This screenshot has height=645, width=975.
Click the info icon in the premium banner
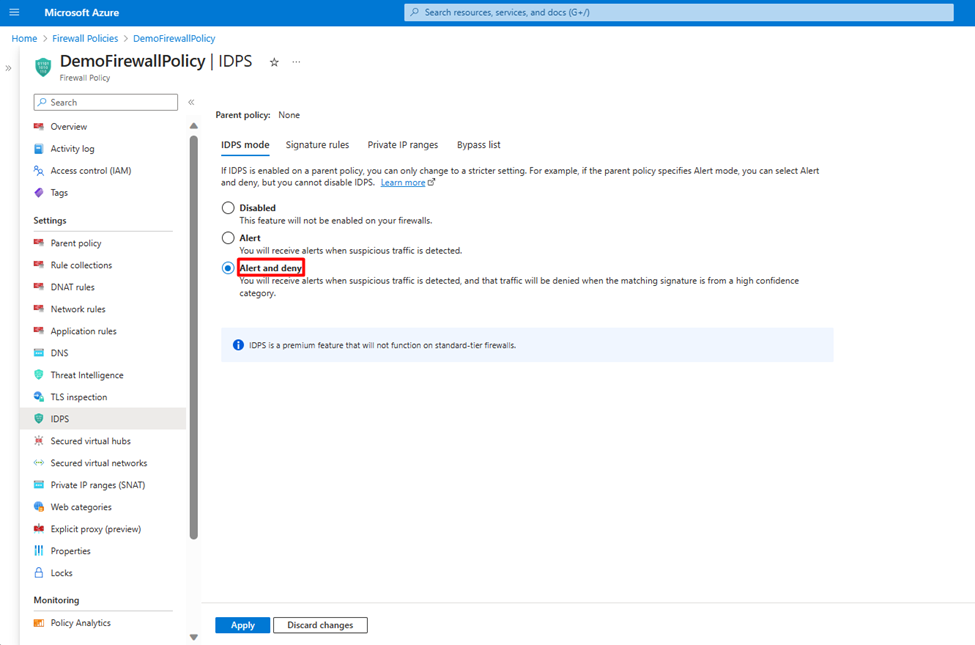click(x=238, y=345)
